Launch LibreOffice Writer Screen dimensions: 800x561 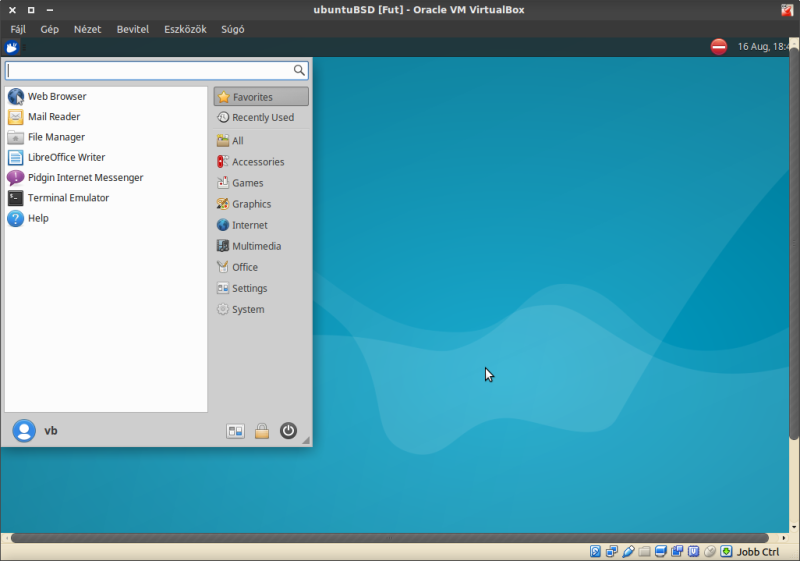pyautogui.click(x=106, y=158)
